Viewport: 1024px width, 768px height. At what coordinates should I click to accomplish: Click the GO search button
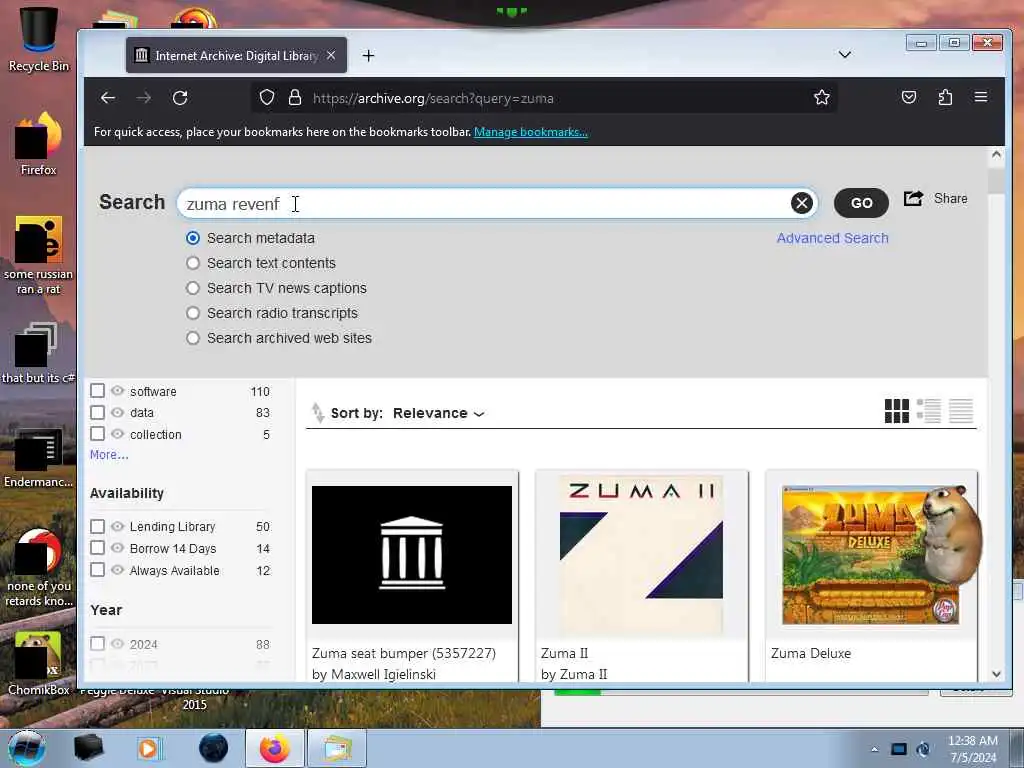tap(861, 203)
